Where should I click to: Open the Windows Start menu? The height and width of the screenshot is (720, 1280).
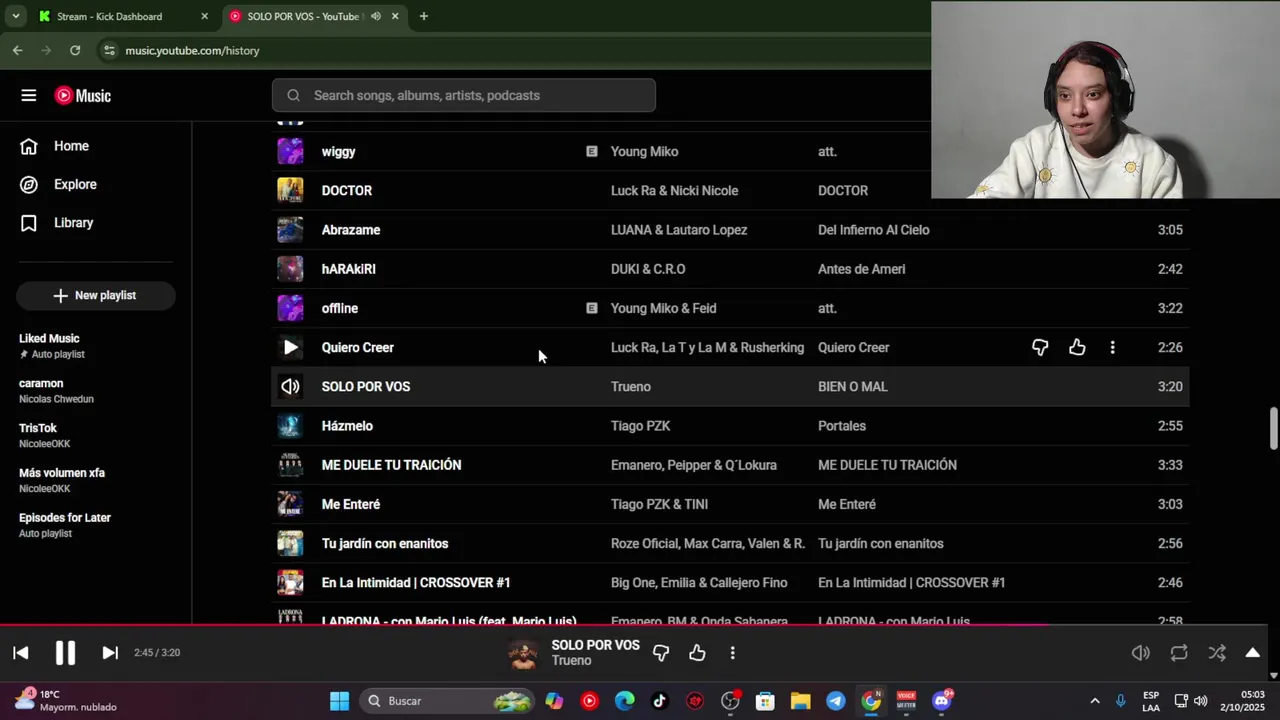point(339,701)
